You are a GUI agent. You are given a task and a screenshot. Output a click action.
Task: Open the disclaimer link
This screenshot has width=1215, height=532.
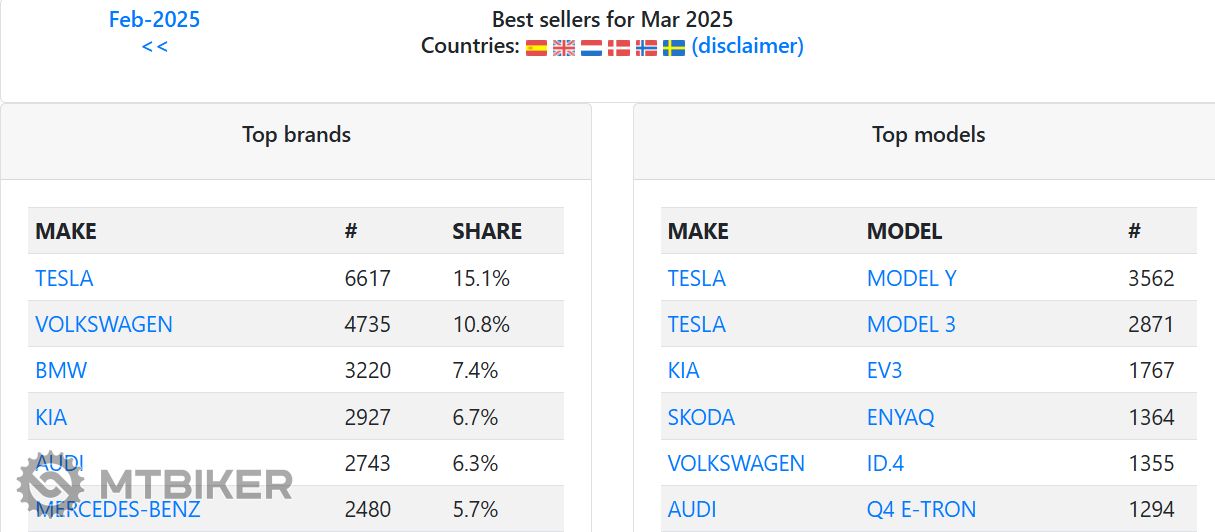(x=747, y=46)
